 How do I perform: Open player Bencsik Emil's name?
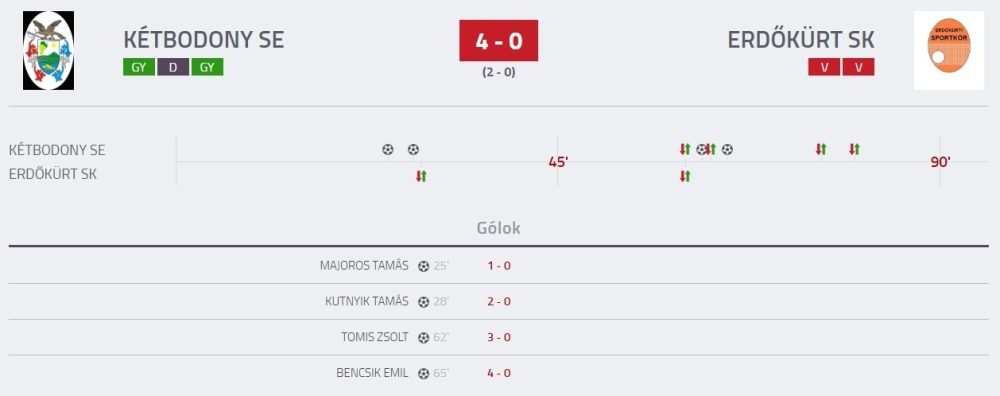(x=372, y=373)
